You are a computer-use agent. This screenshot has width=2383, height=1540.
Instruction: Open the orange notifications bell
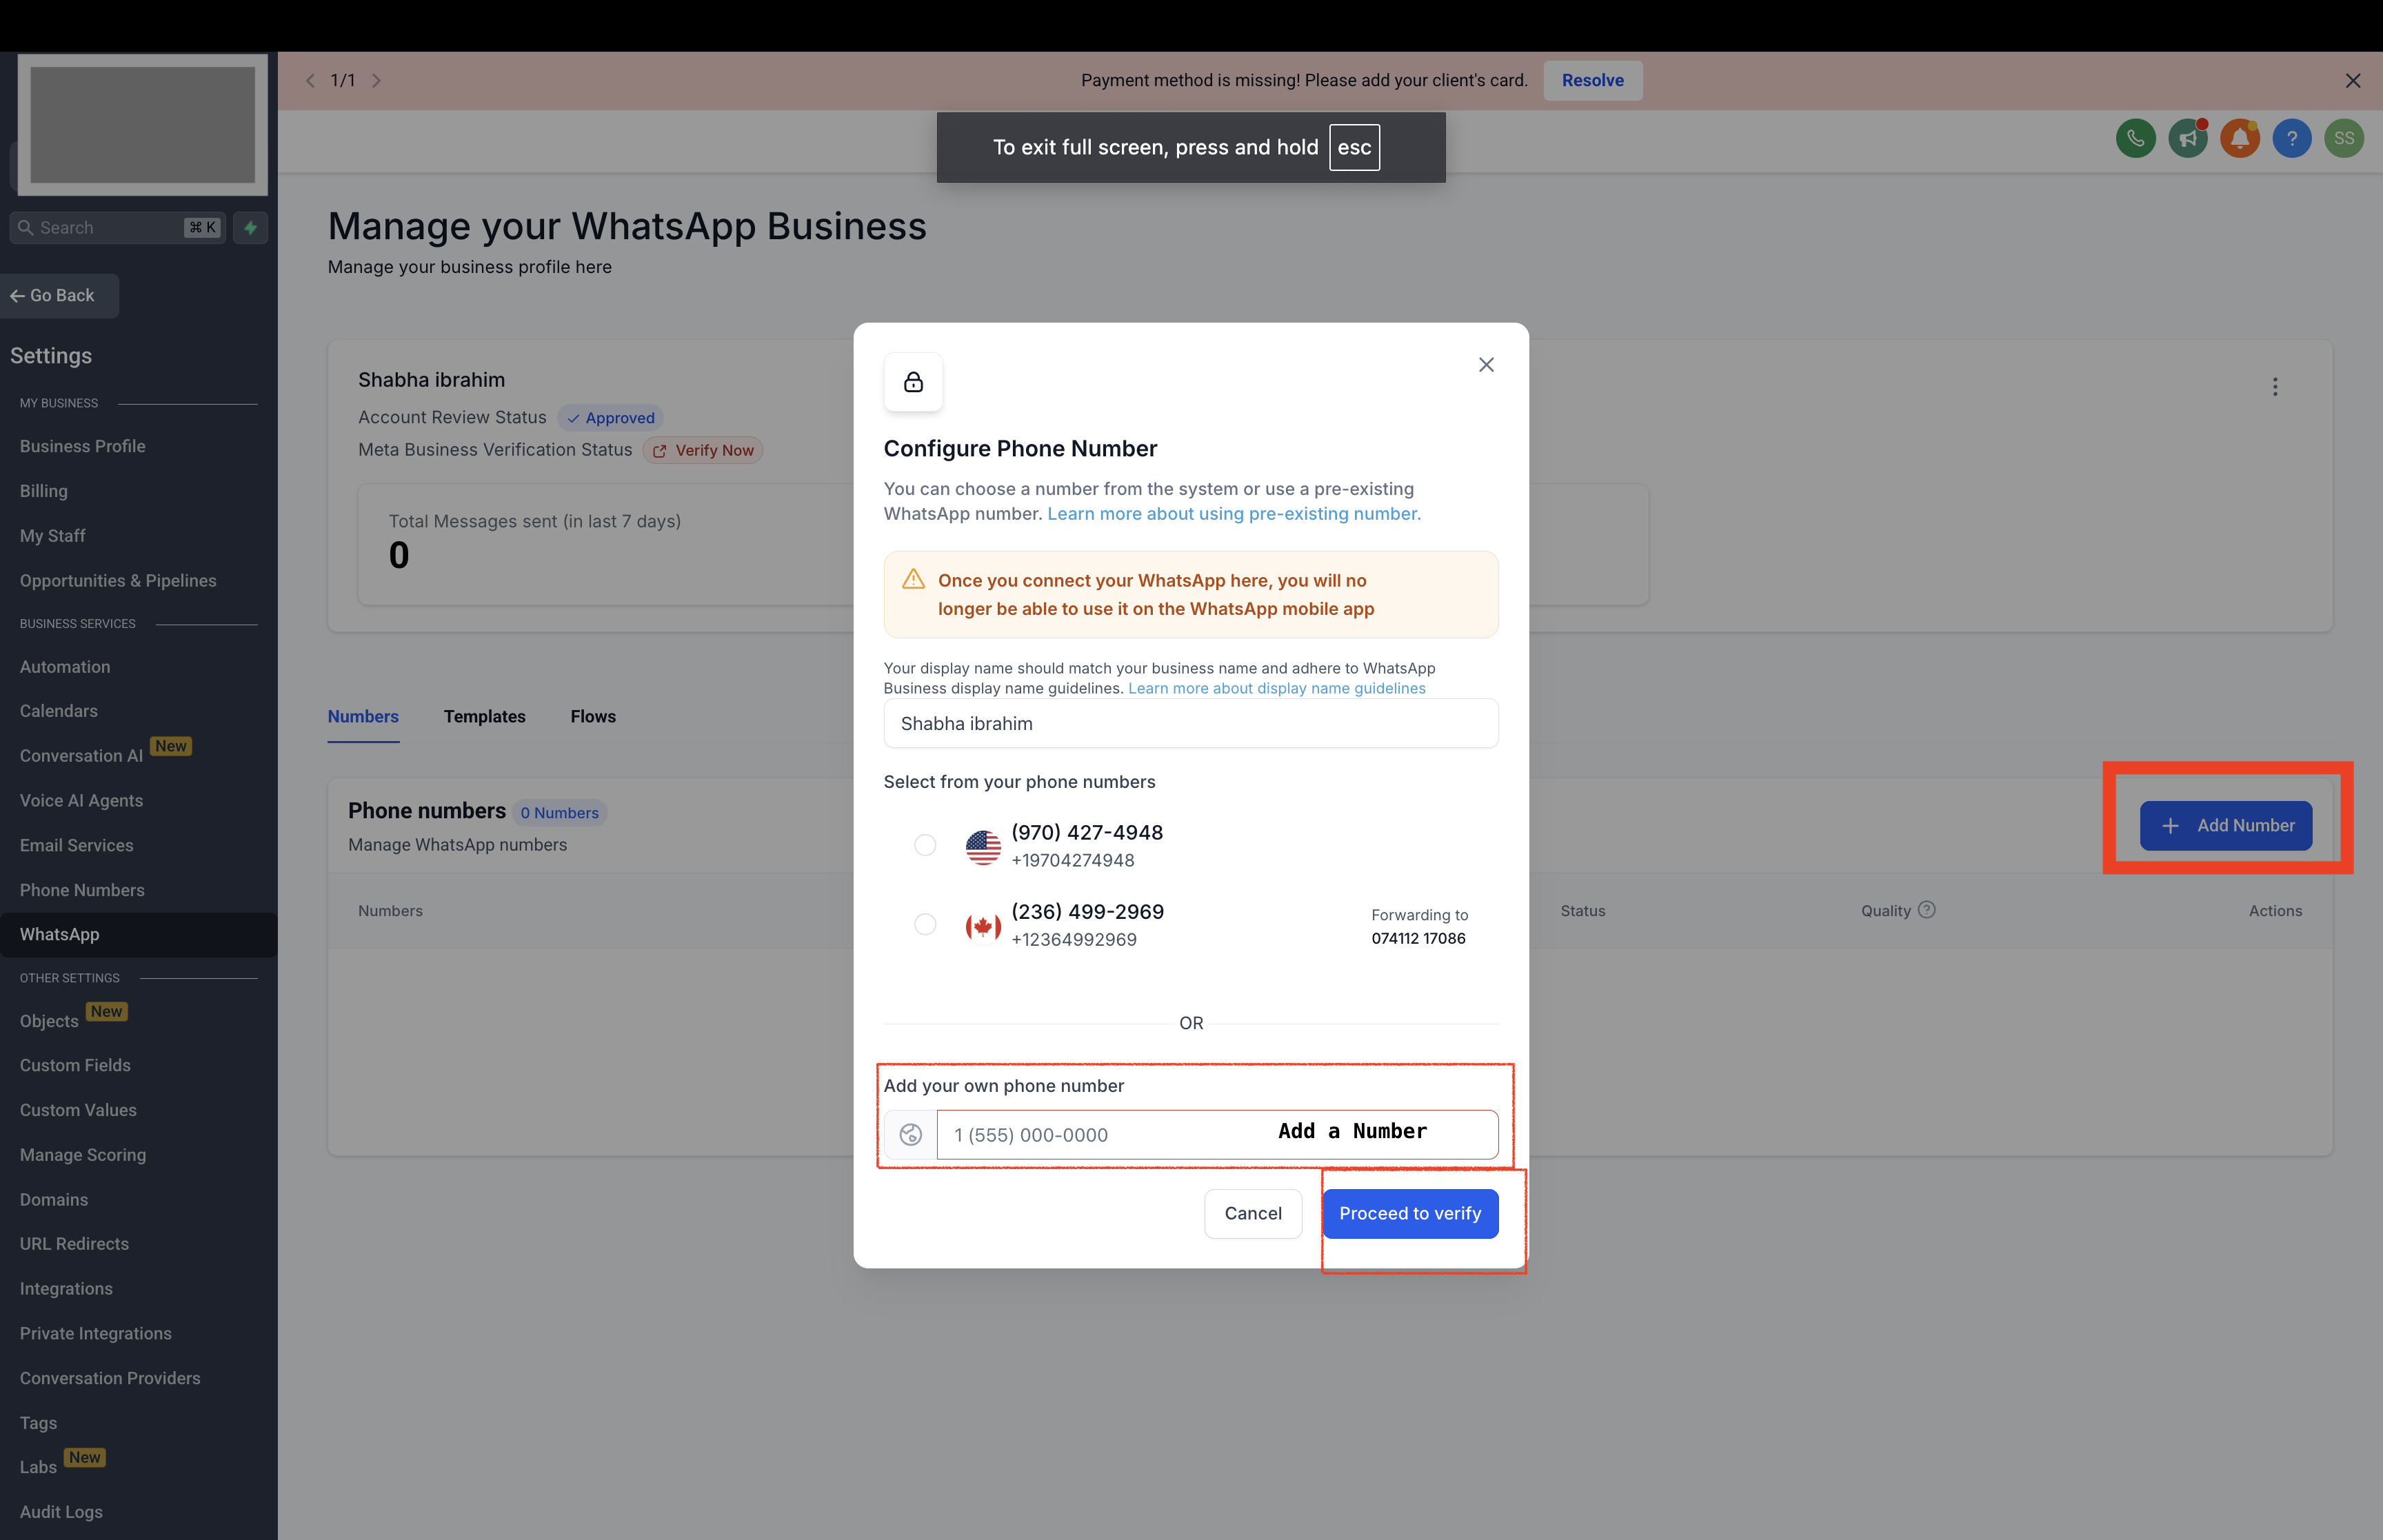coord(2239,138)
